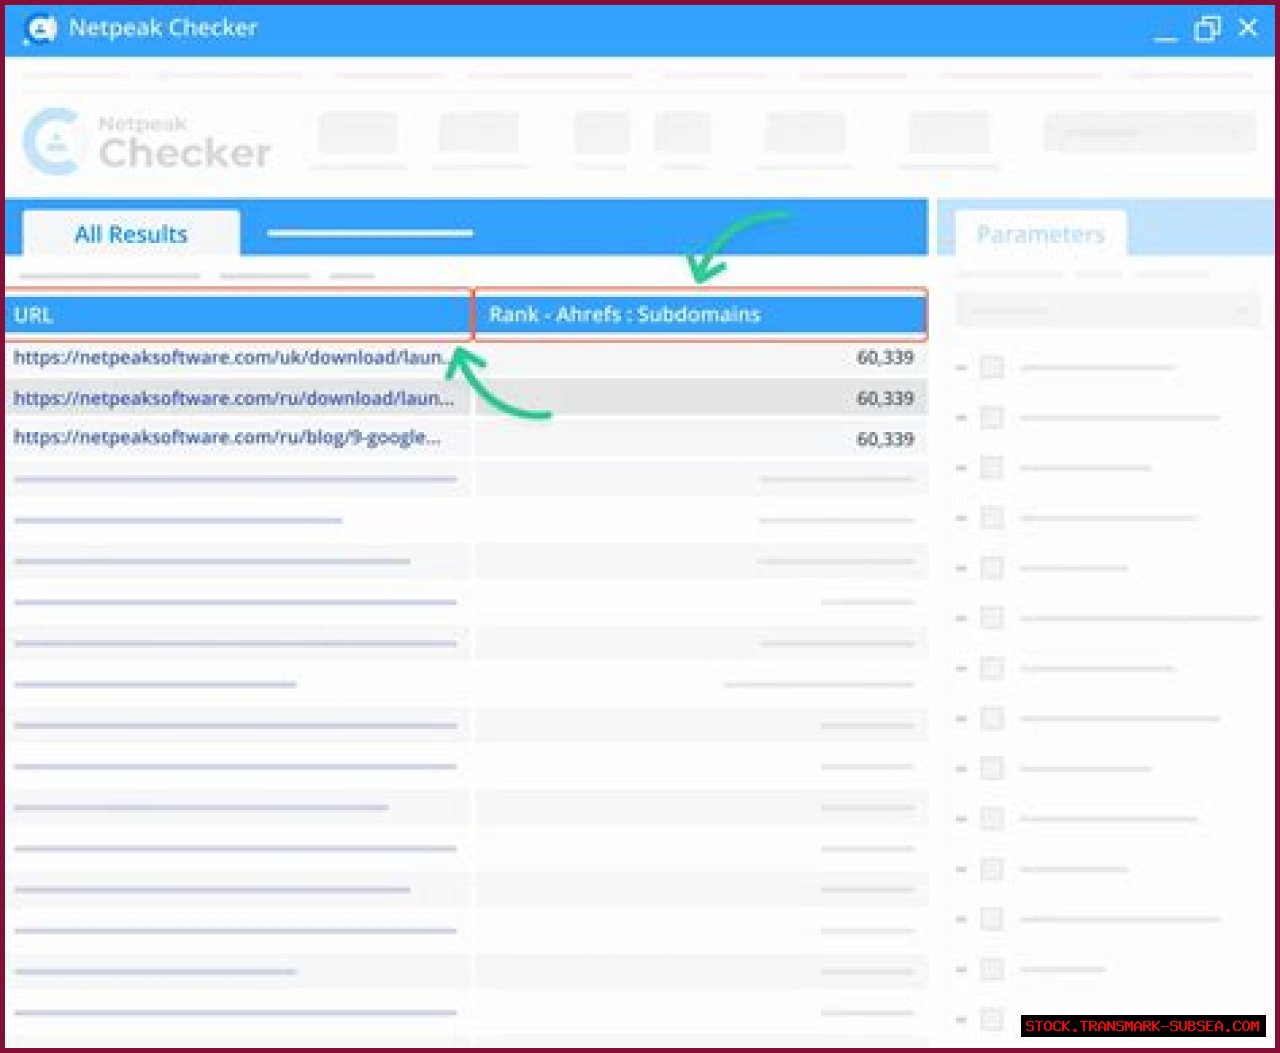The width and height of the screenshot is (1280, 1053).
Task: Click the Rank - Ahrefs : Subdomains header
Action: click(x=700, y=315)
